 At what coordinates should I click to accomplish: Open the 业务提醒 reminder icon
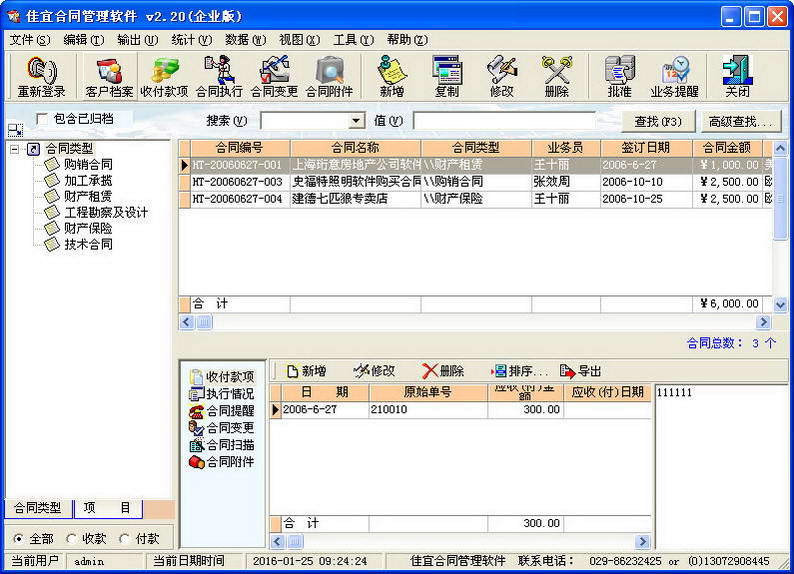tap(674, 77)
